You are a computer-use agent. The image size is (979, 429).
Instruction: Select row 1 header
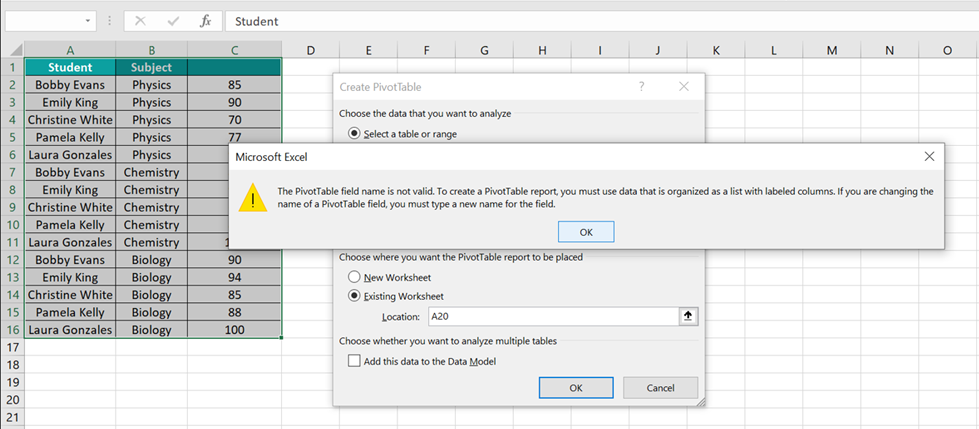point(12,67)
